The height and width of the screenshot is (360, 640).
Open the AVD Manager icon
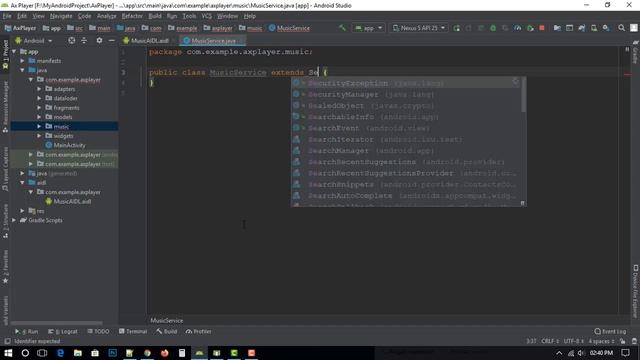(x=594, y=28)
